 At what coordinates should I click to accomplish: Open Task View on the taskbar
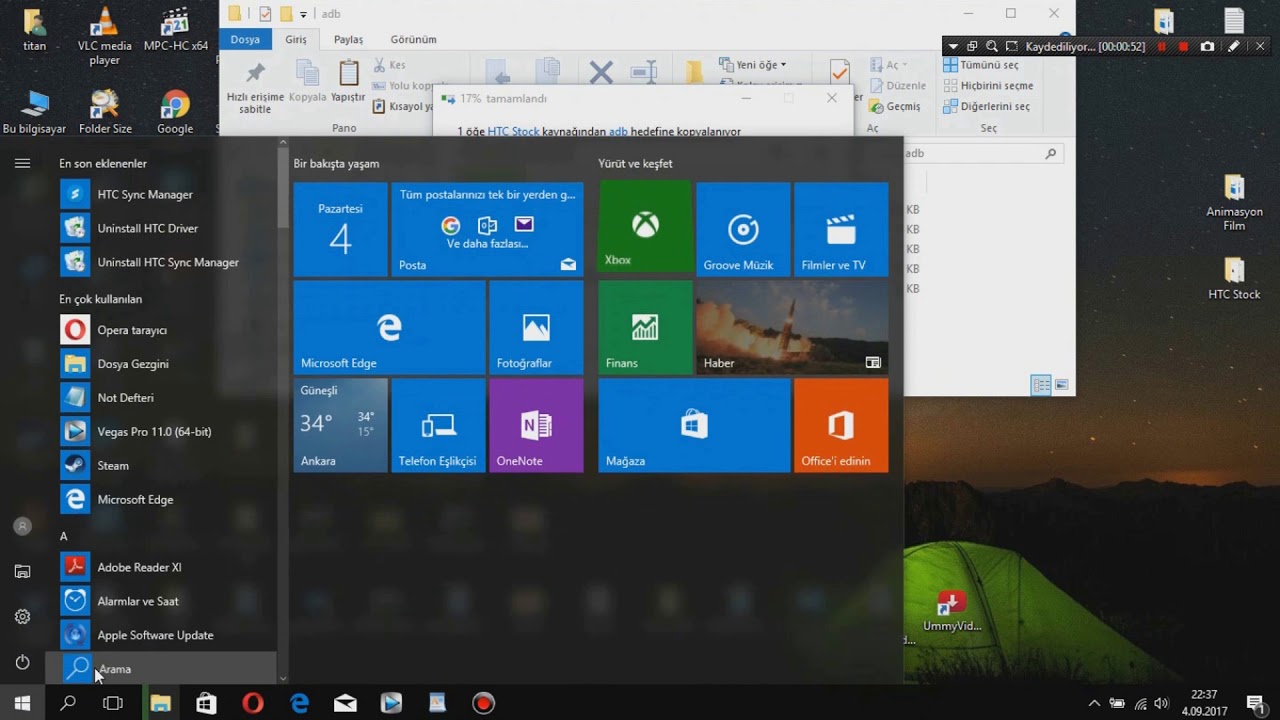tap(113, 703)
